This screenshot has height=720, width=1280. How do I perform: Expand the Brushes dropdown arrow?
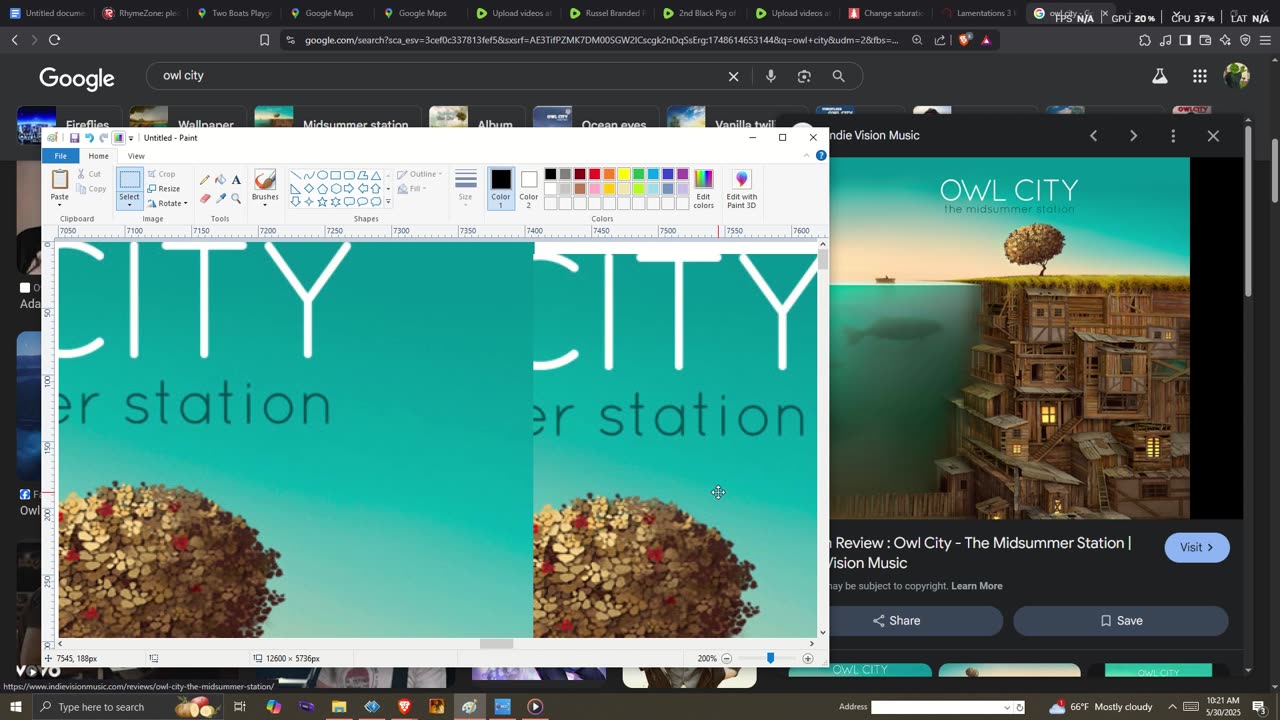(265, 206)
